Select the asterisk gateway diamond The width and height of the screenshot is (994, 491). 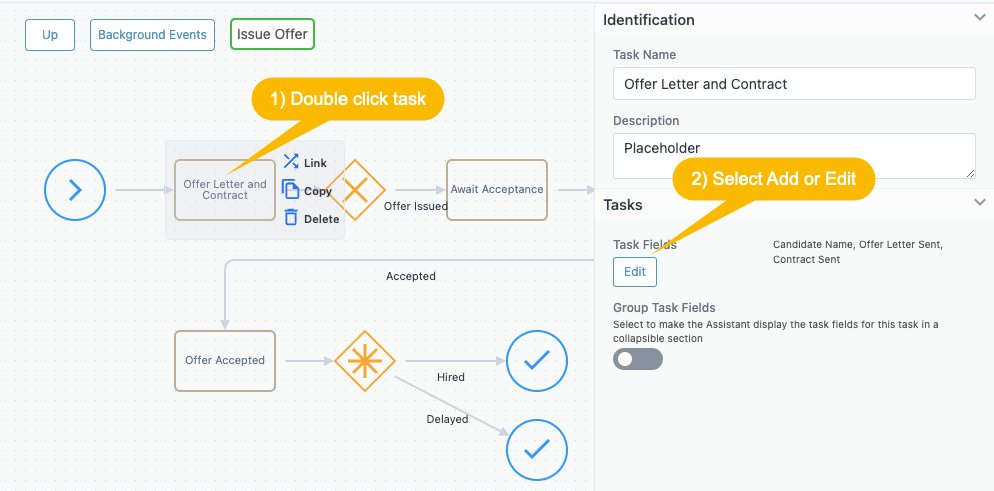(364, 360)
